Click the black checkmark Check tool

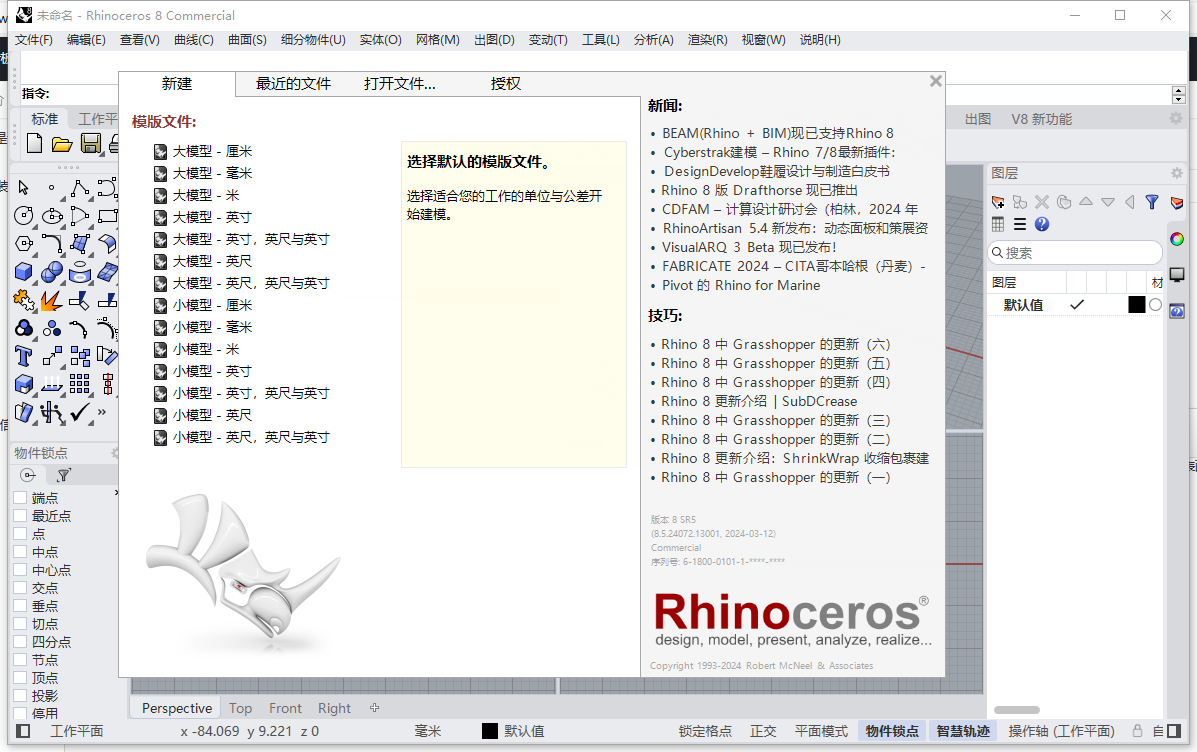[79, 413]
